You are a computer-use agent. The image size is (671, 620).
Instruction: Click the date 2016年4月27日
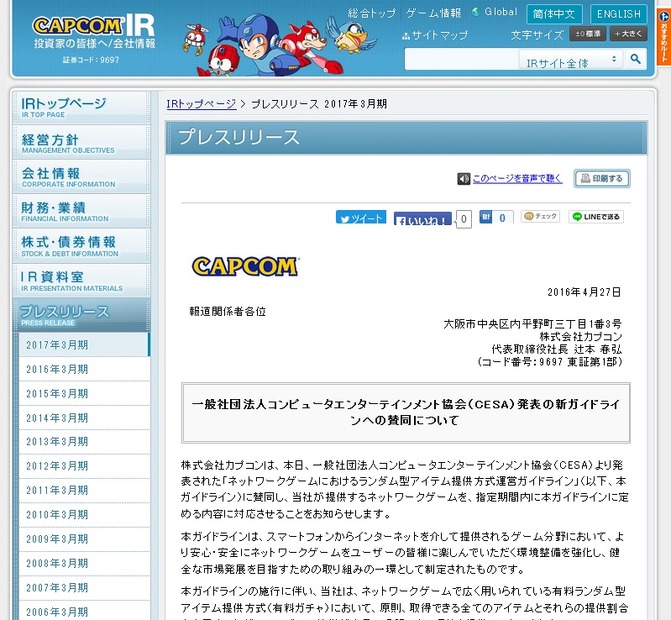click(584, 292)
